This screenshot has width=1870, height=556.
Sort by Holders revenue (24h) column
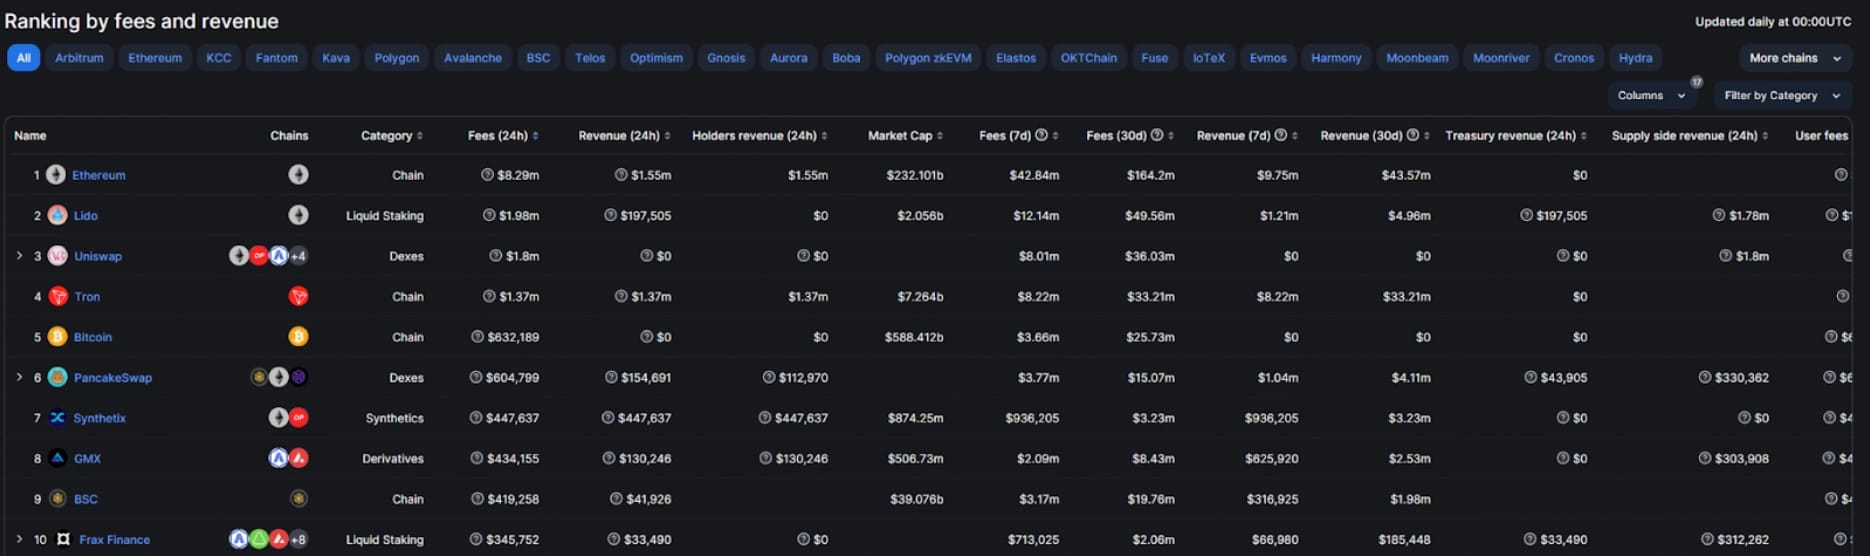pos(760,135)
